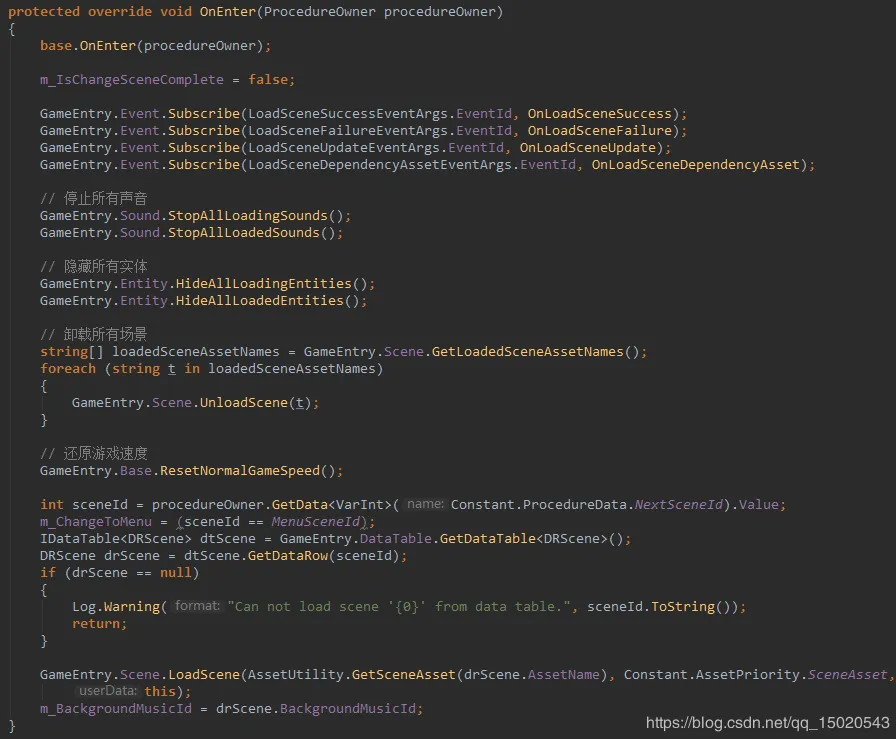The image size is (896, 739).
Task: Click the HideAllLoadingEntities method call
Action: click(263, 283)
